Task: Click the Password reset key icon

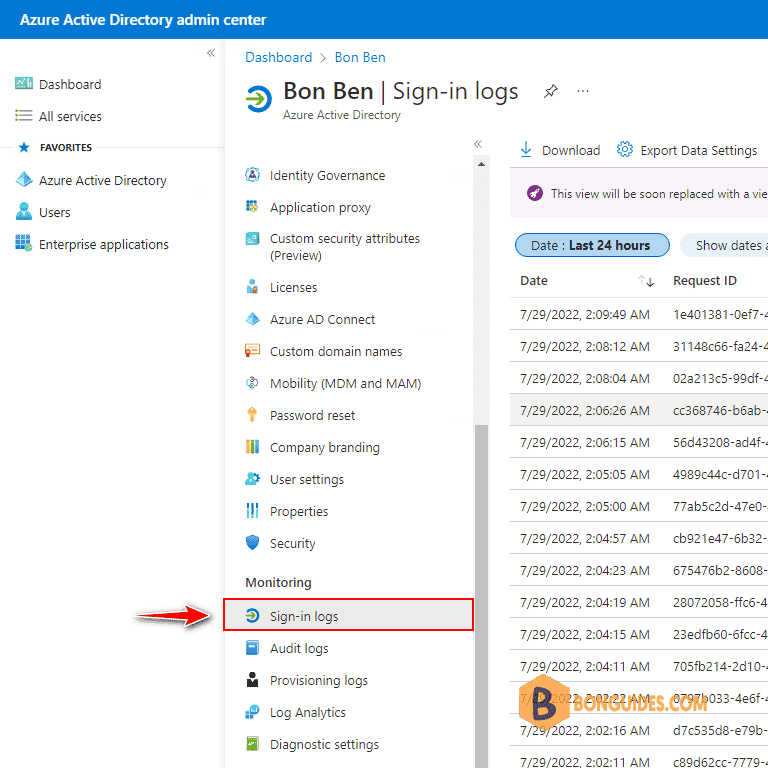Action: (252, 414)
